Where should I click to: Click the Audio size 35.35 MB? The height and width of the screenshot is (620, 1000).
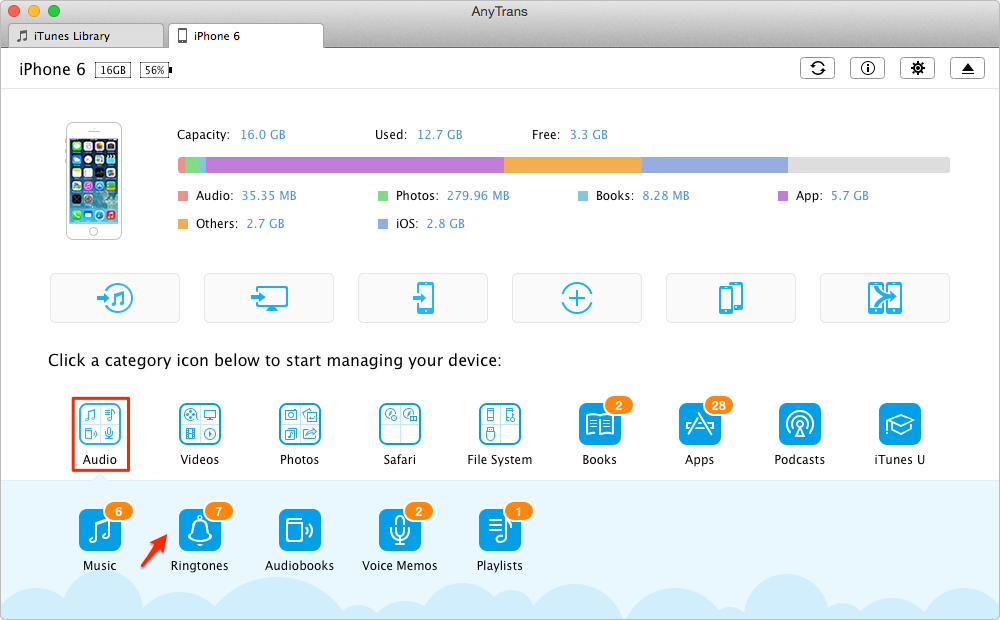click(x=269, y=196)
